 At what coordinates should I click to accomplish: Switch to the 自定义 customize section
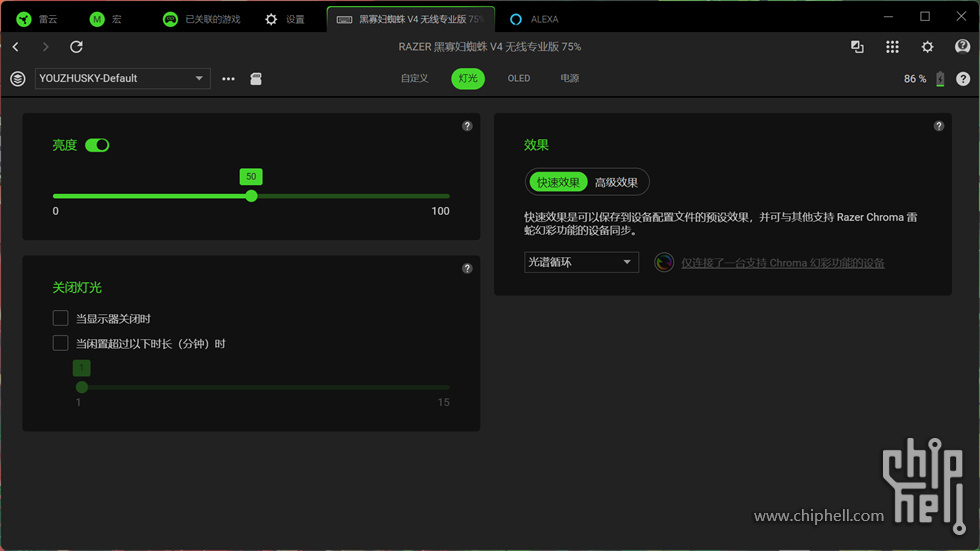tap(414, 78)
